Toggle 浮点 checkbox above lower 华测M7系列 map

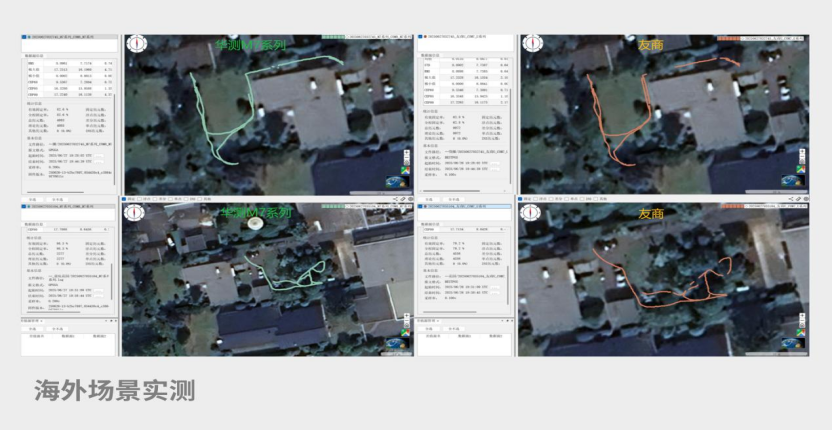point(140,199)
